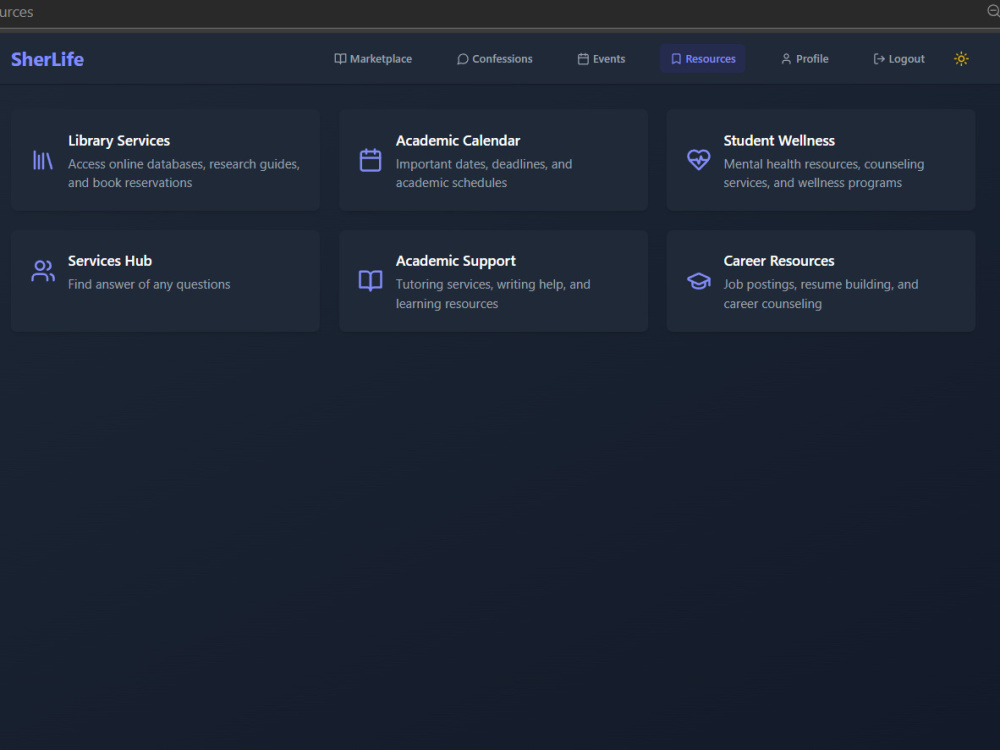This screenshot has width=1000, height=750.
Task: Click the Library Services books icon
Action: coord(42,160)
